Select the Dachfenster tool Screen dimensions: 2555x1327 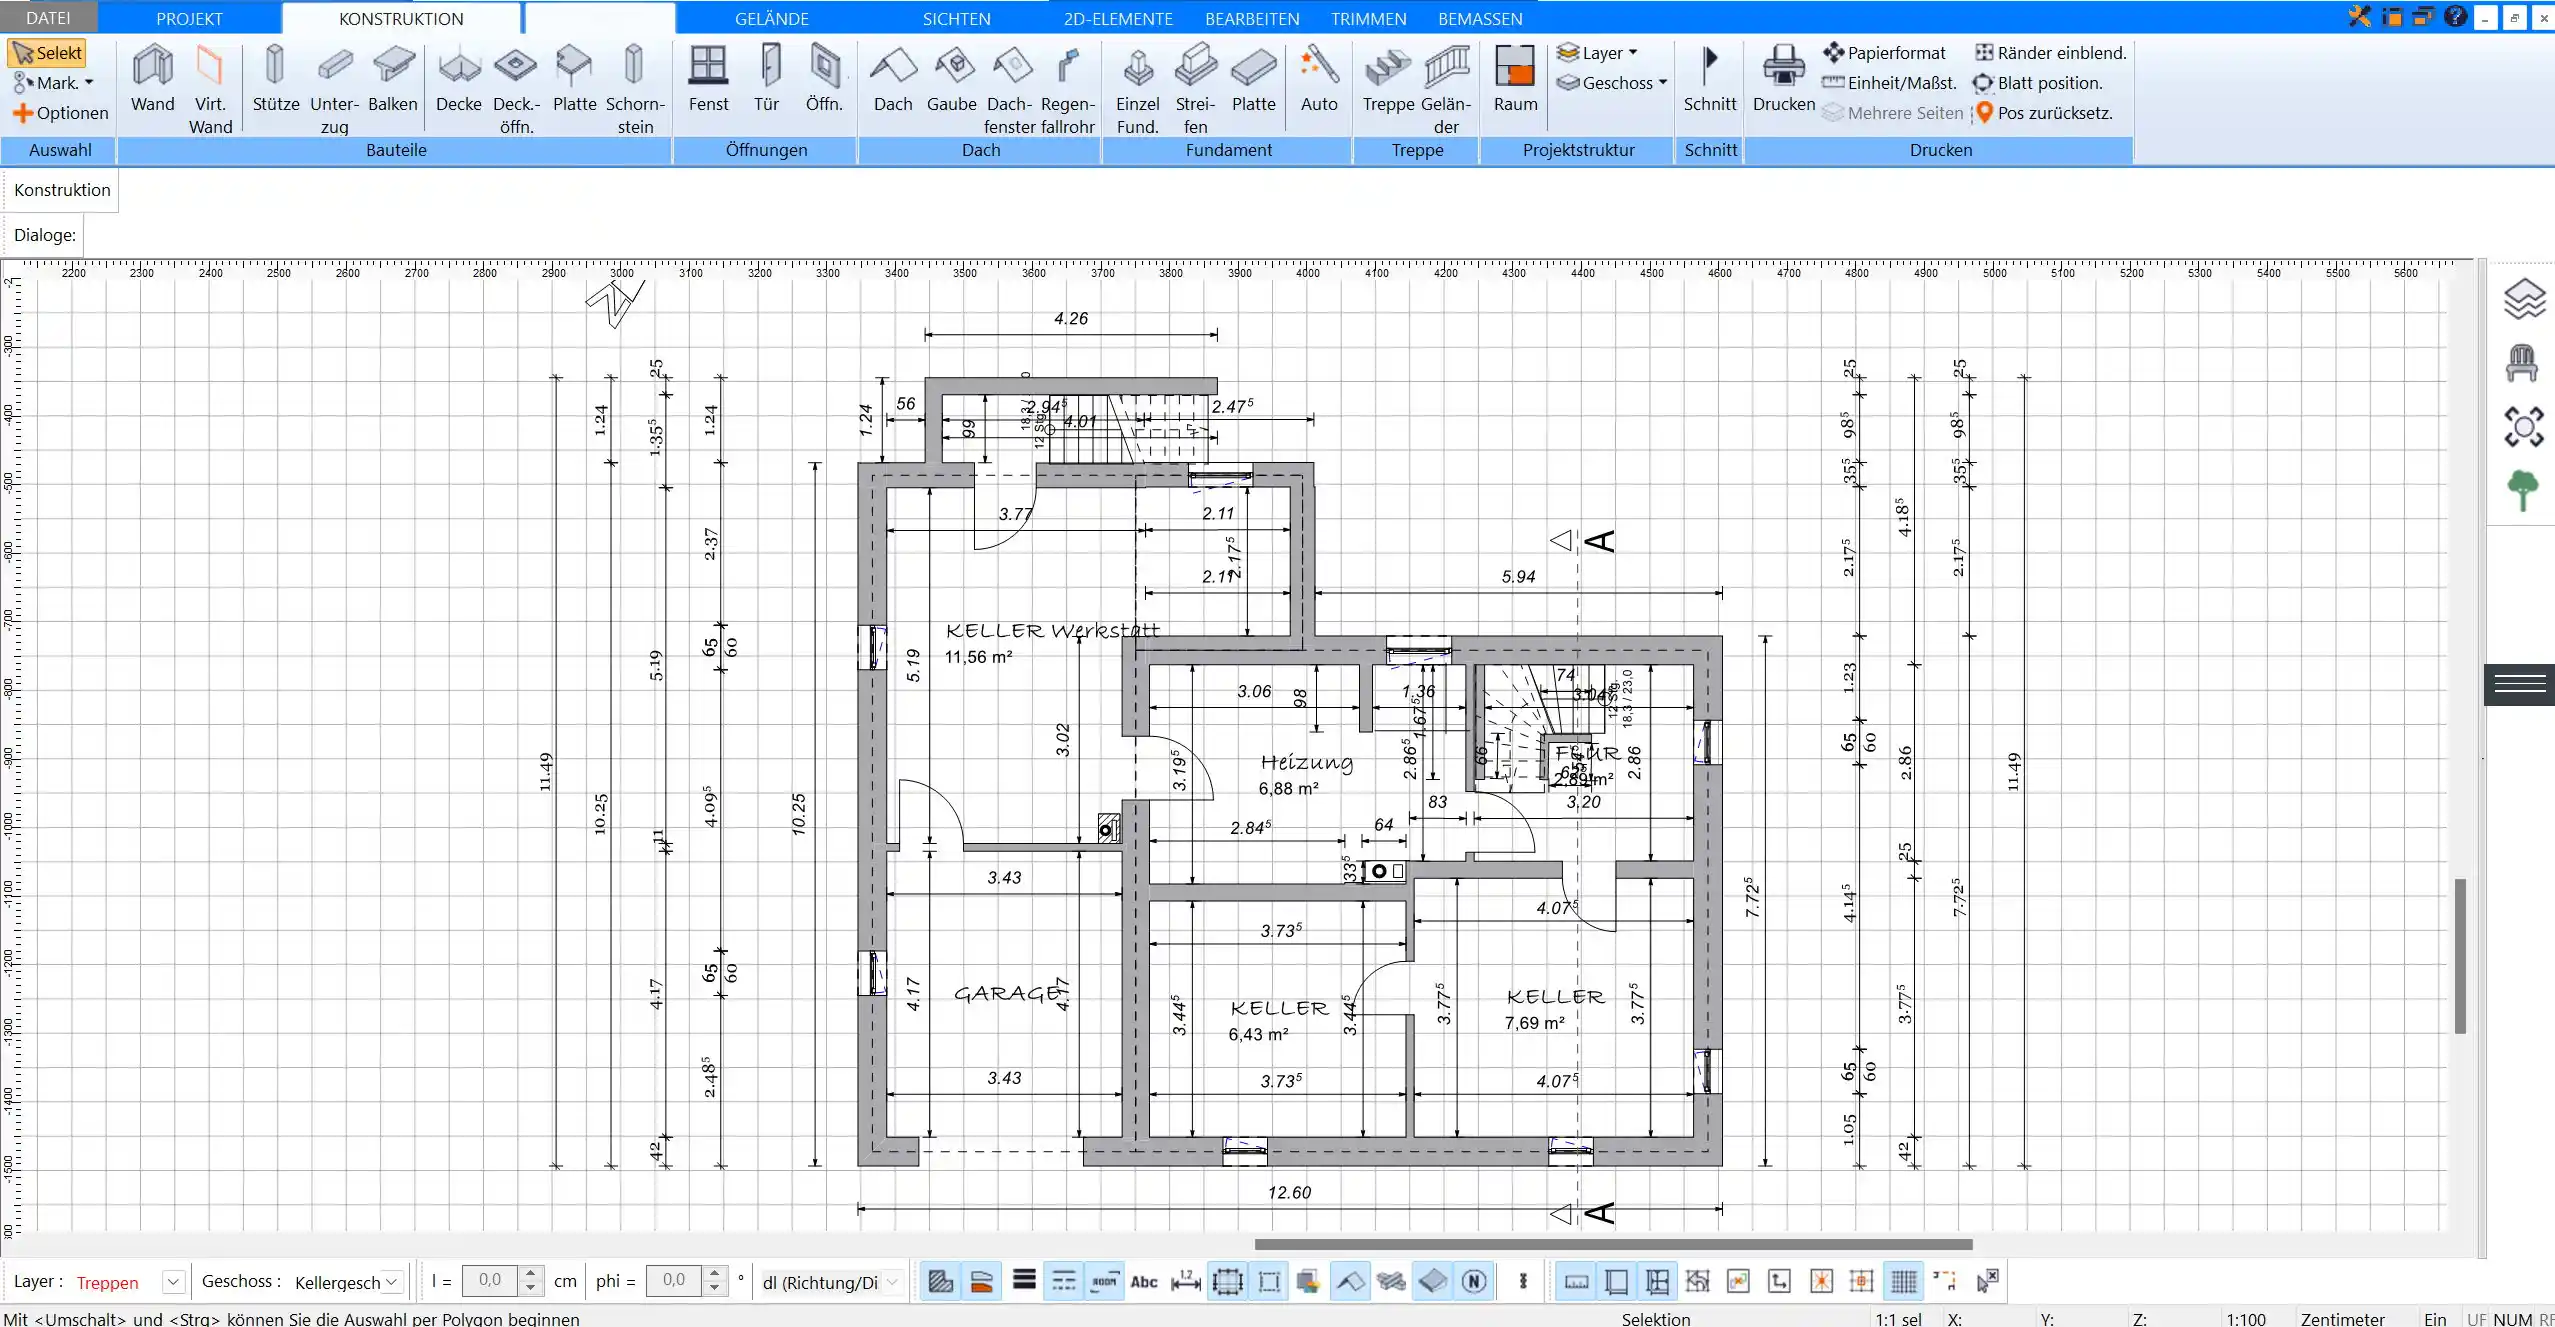pyautogui.click(x=1009, y=89)
